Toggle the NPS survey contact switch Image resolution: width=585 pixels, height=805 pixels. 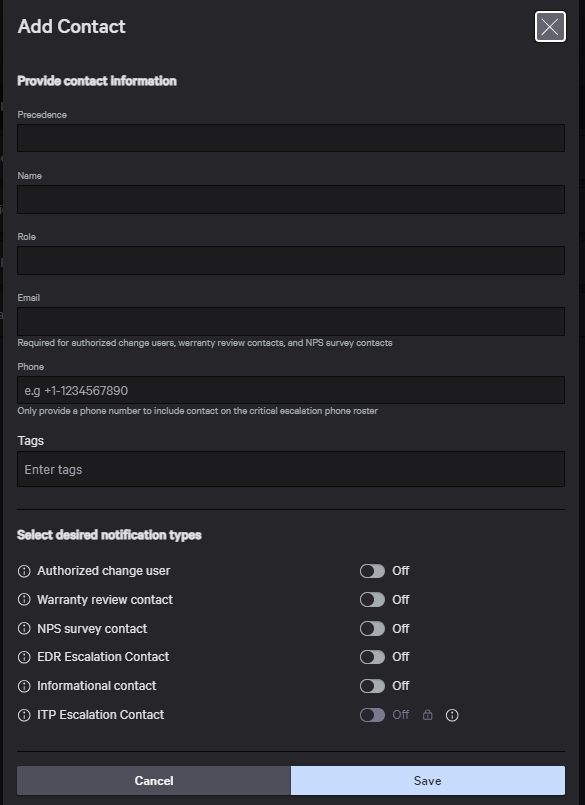coord(372,628)
